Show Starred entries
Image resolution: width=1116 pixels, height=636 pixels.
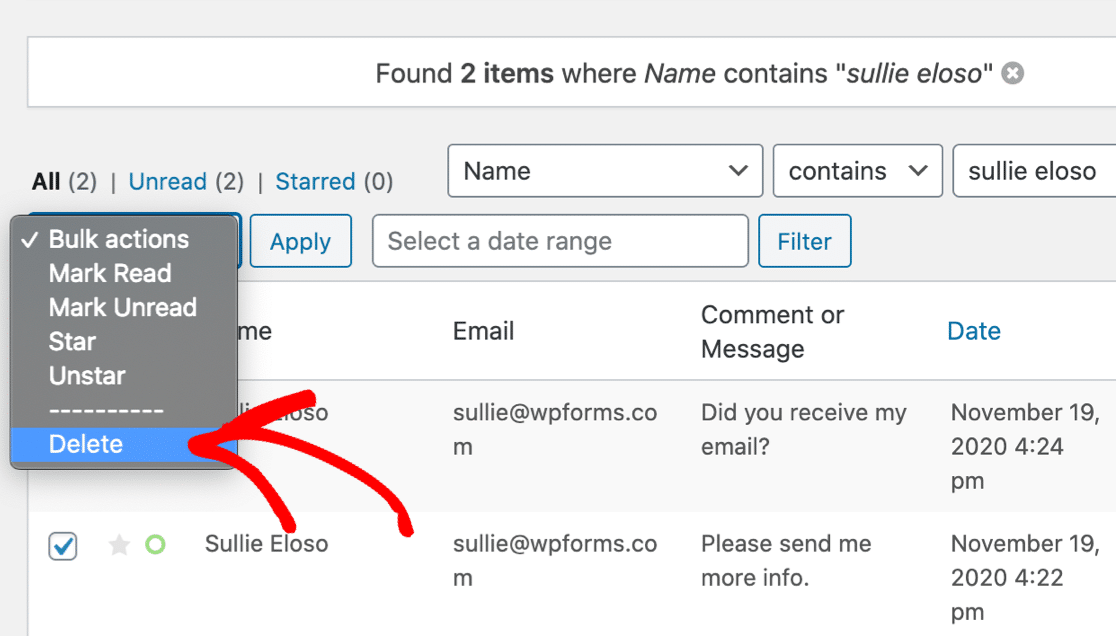click(315, 181)
